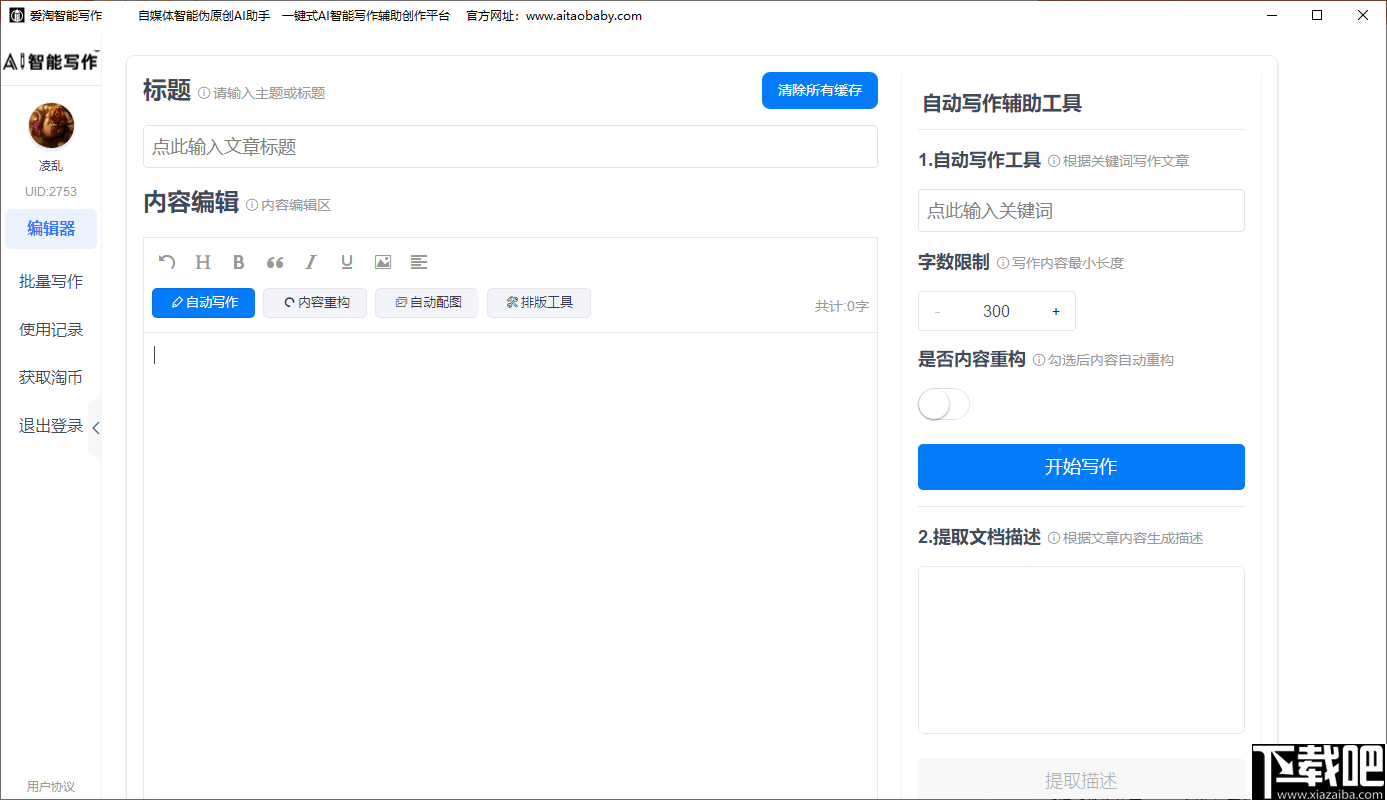The height and width of the screenshot is (800, 1387).
Task: Click the user avatar picture
Action: 51,126
